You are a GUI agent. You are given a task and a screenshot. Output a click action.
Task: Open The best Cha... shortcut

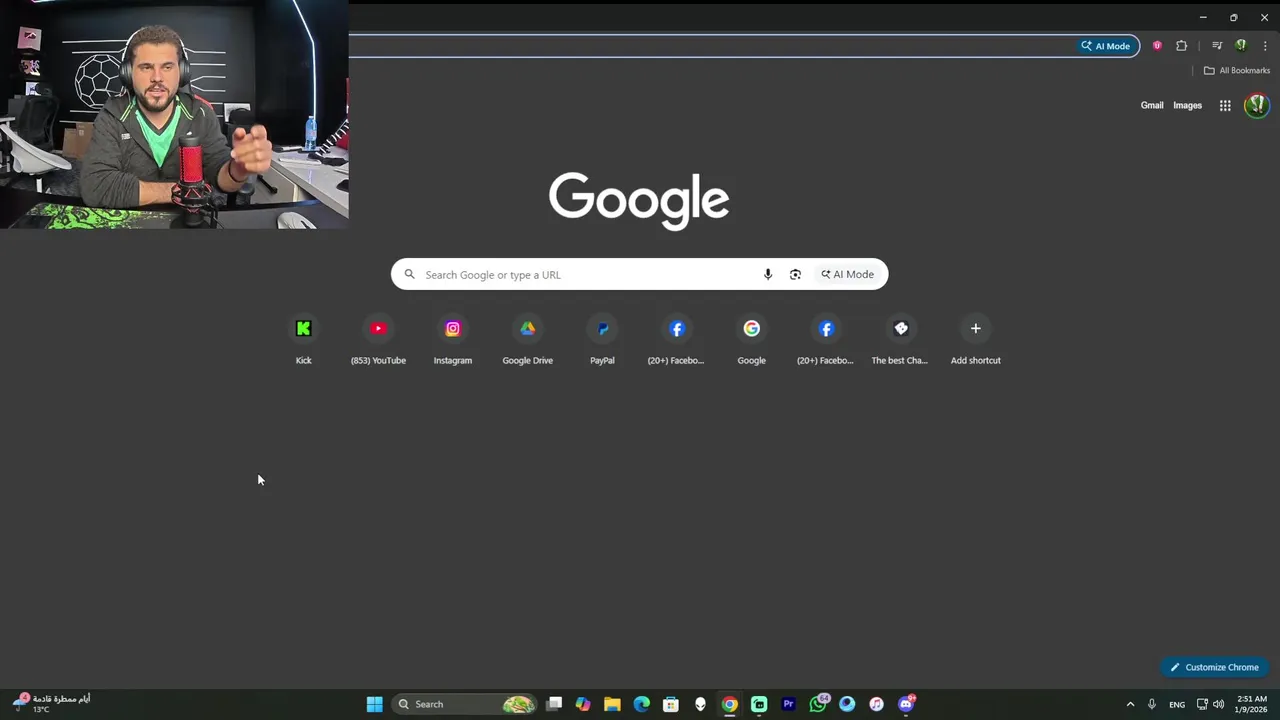point(900,340)
